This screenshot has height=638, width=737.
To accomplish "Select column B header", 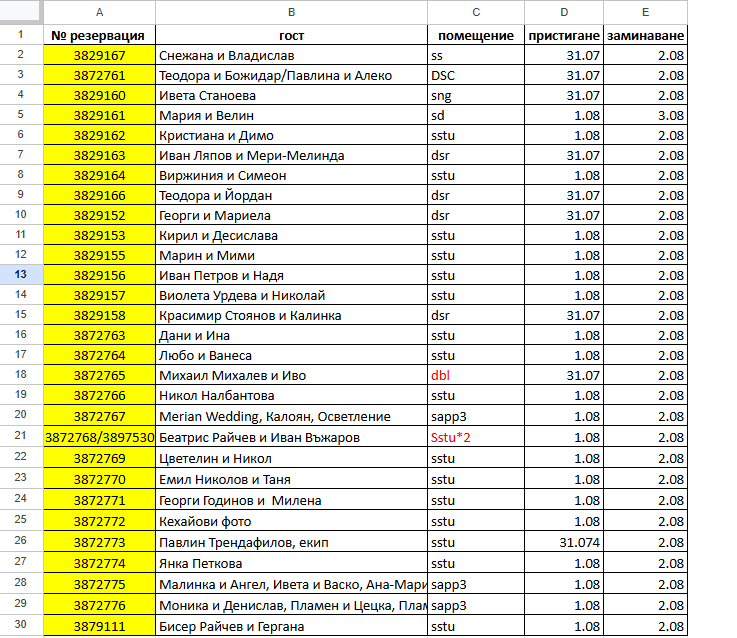I will (x=291, y=12).
